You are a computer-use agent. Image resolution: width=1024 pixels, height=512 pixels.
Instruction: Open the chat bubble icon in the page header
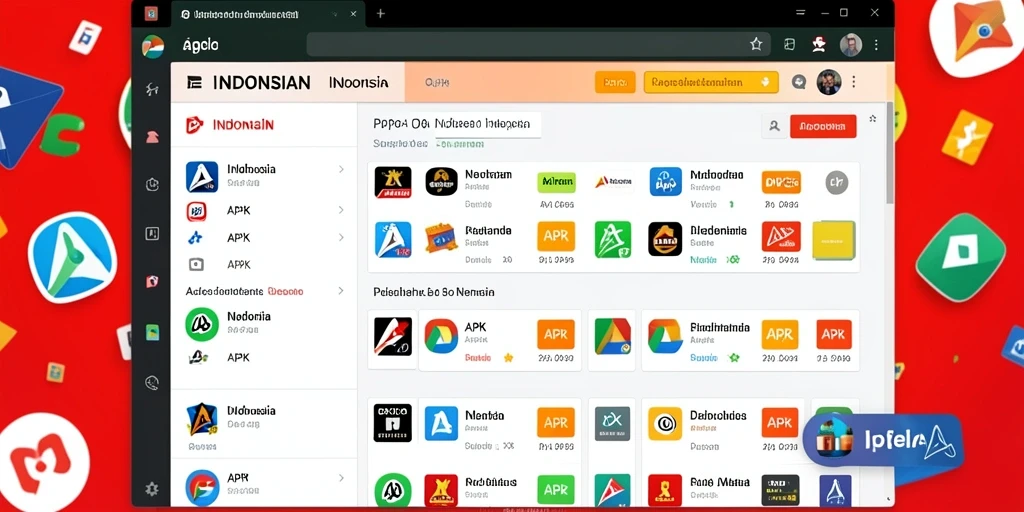point(799,82)
